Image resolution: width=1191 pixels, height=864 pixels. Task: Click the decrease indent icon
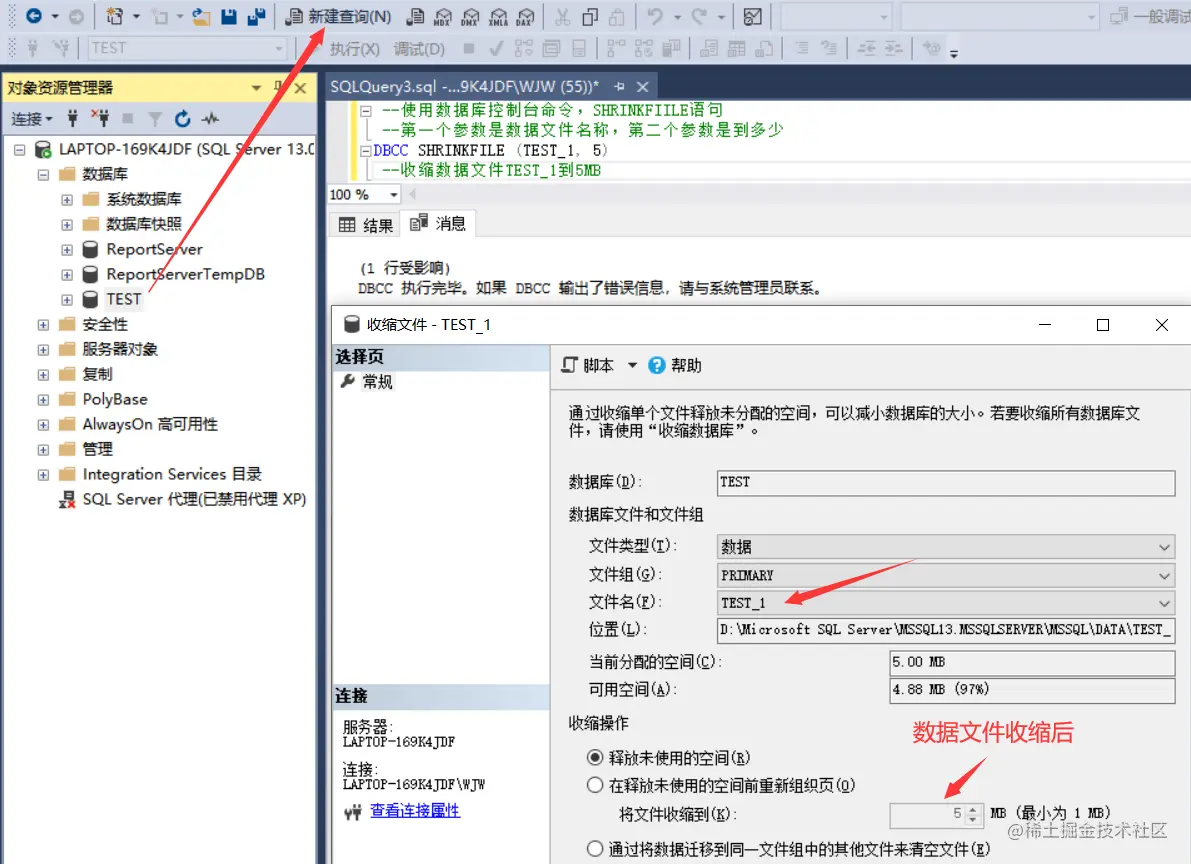point(867,49)
